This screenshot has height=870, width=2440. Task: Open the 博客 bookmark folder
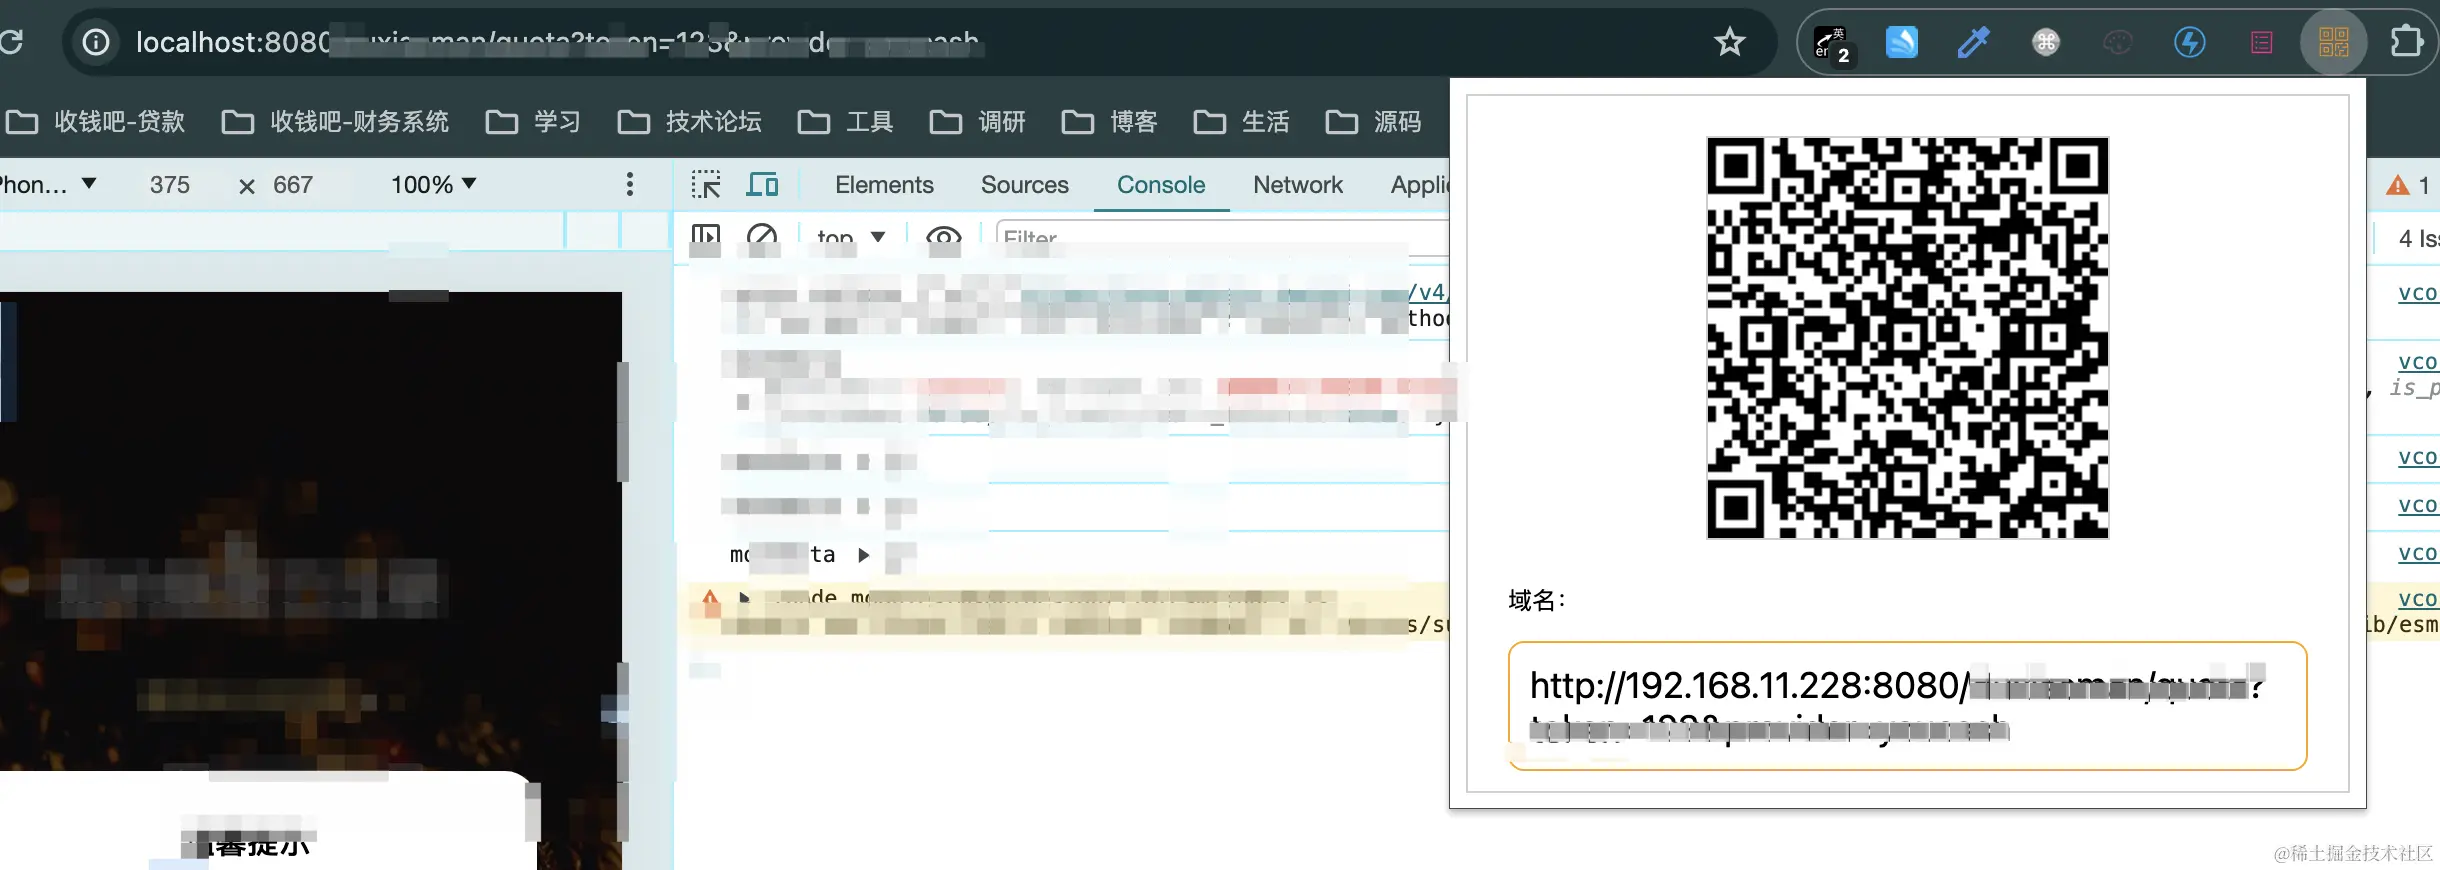(x=1109, y=122)
